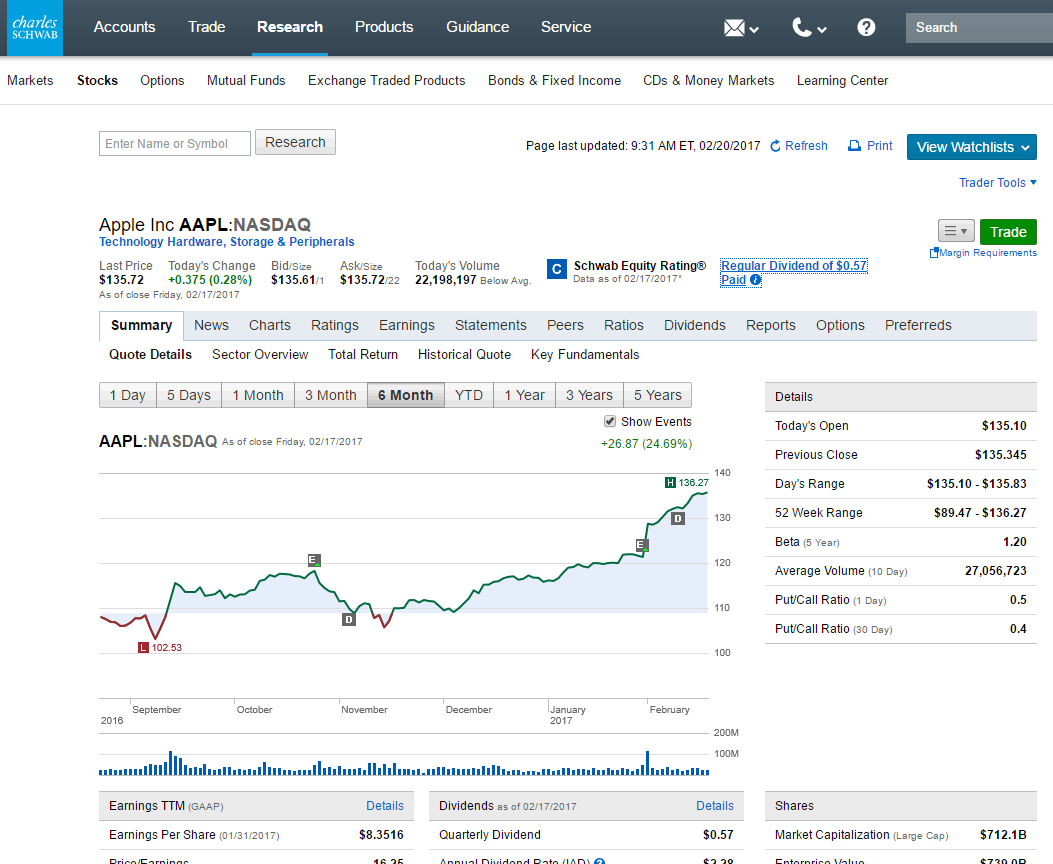Expand the Trader Tools menu
Viewport: 1053px width, 864px height.
(x=997, y=183)
